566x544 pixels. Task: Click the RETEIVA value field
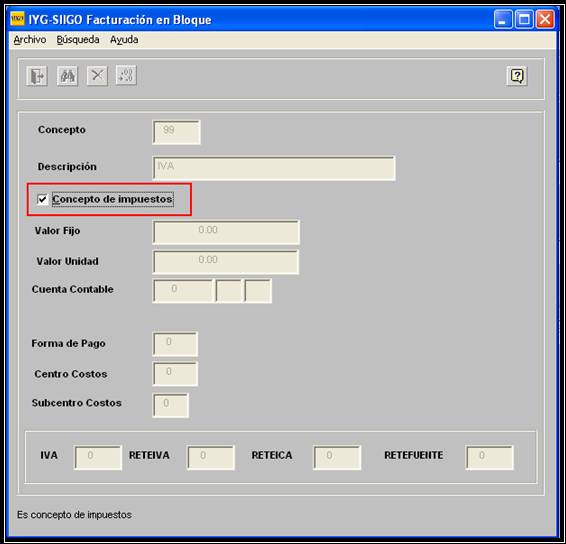click(211, 458)
